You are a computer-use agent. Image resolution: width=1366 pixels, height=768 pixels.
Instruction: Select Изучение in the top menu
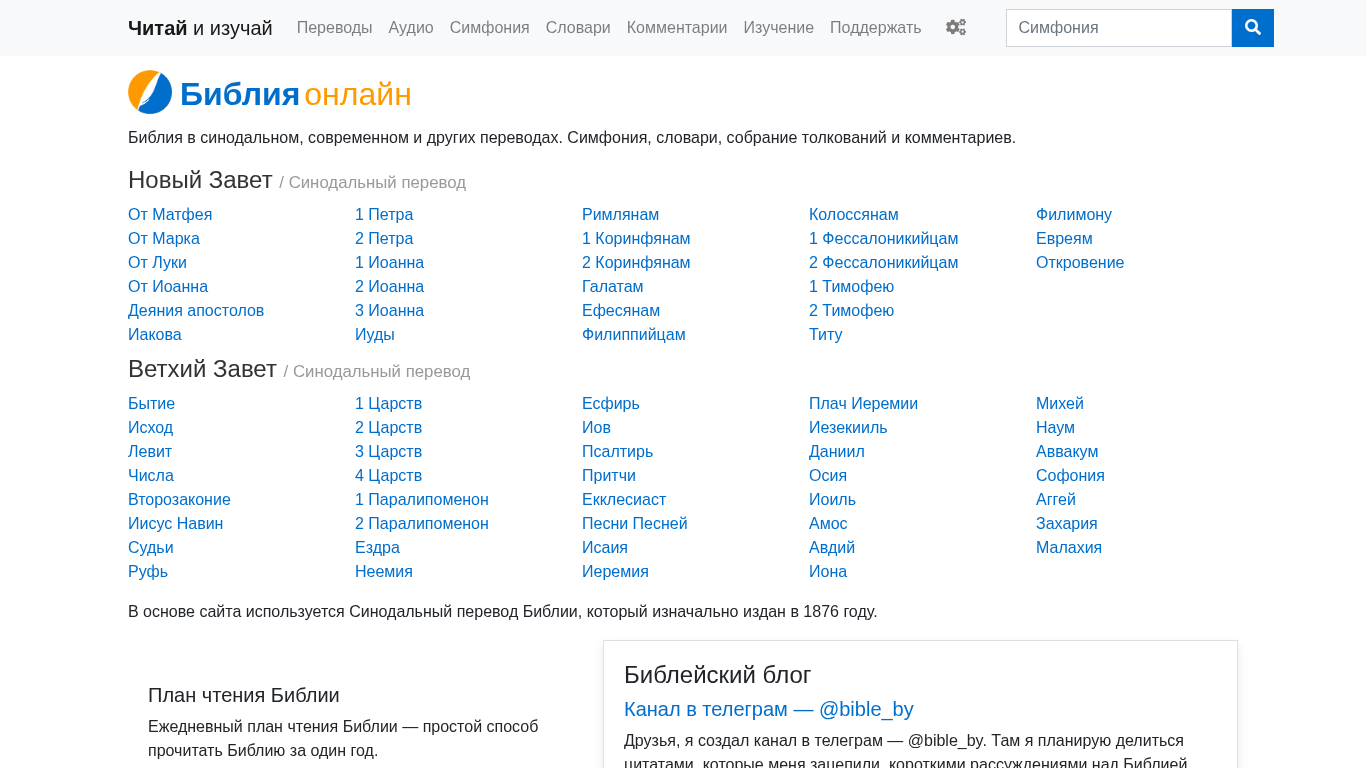coord(779,28)
